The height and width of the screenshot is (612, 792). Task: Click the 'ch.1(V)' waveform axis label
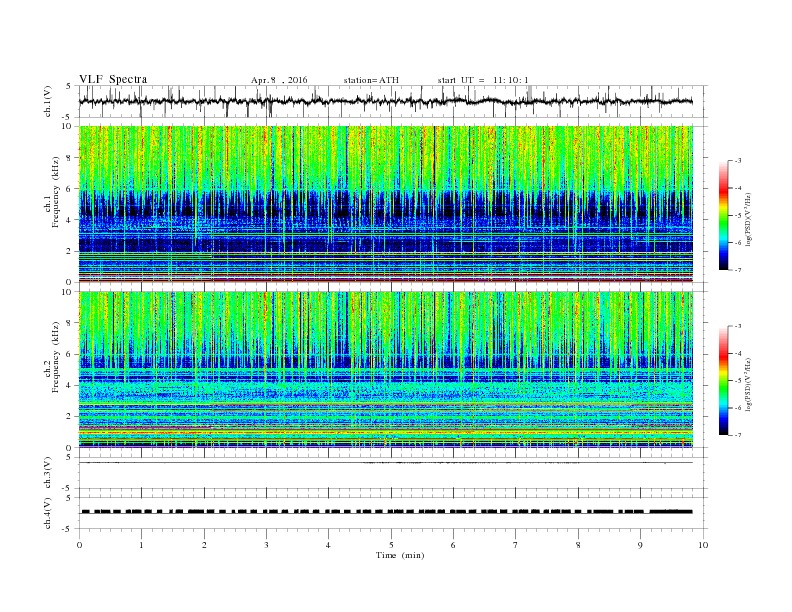48,101
